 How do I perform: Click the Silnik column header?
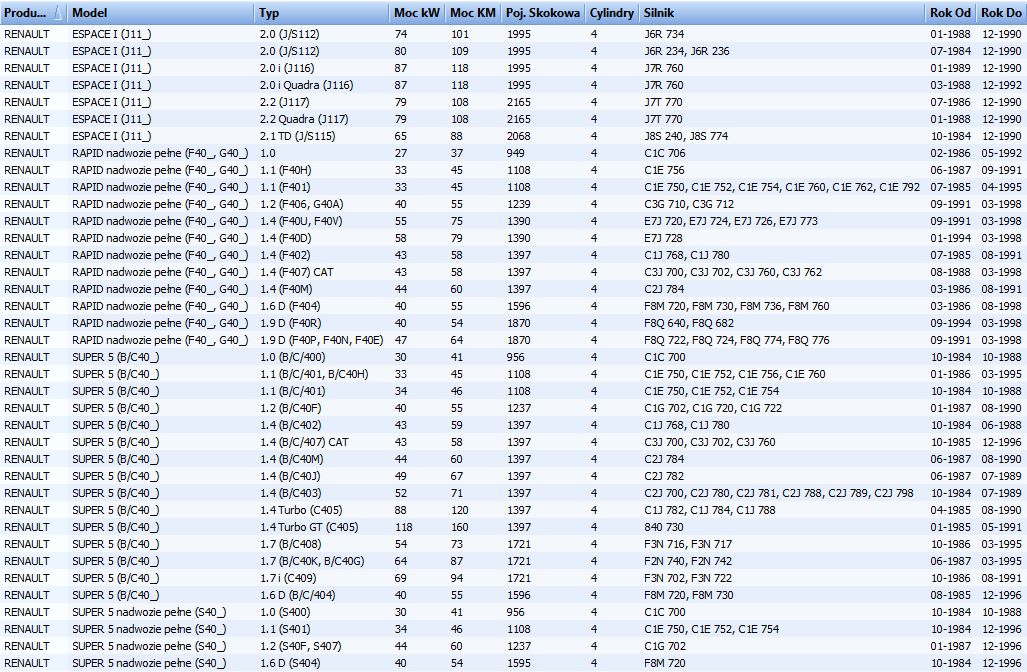pos(781,12)
